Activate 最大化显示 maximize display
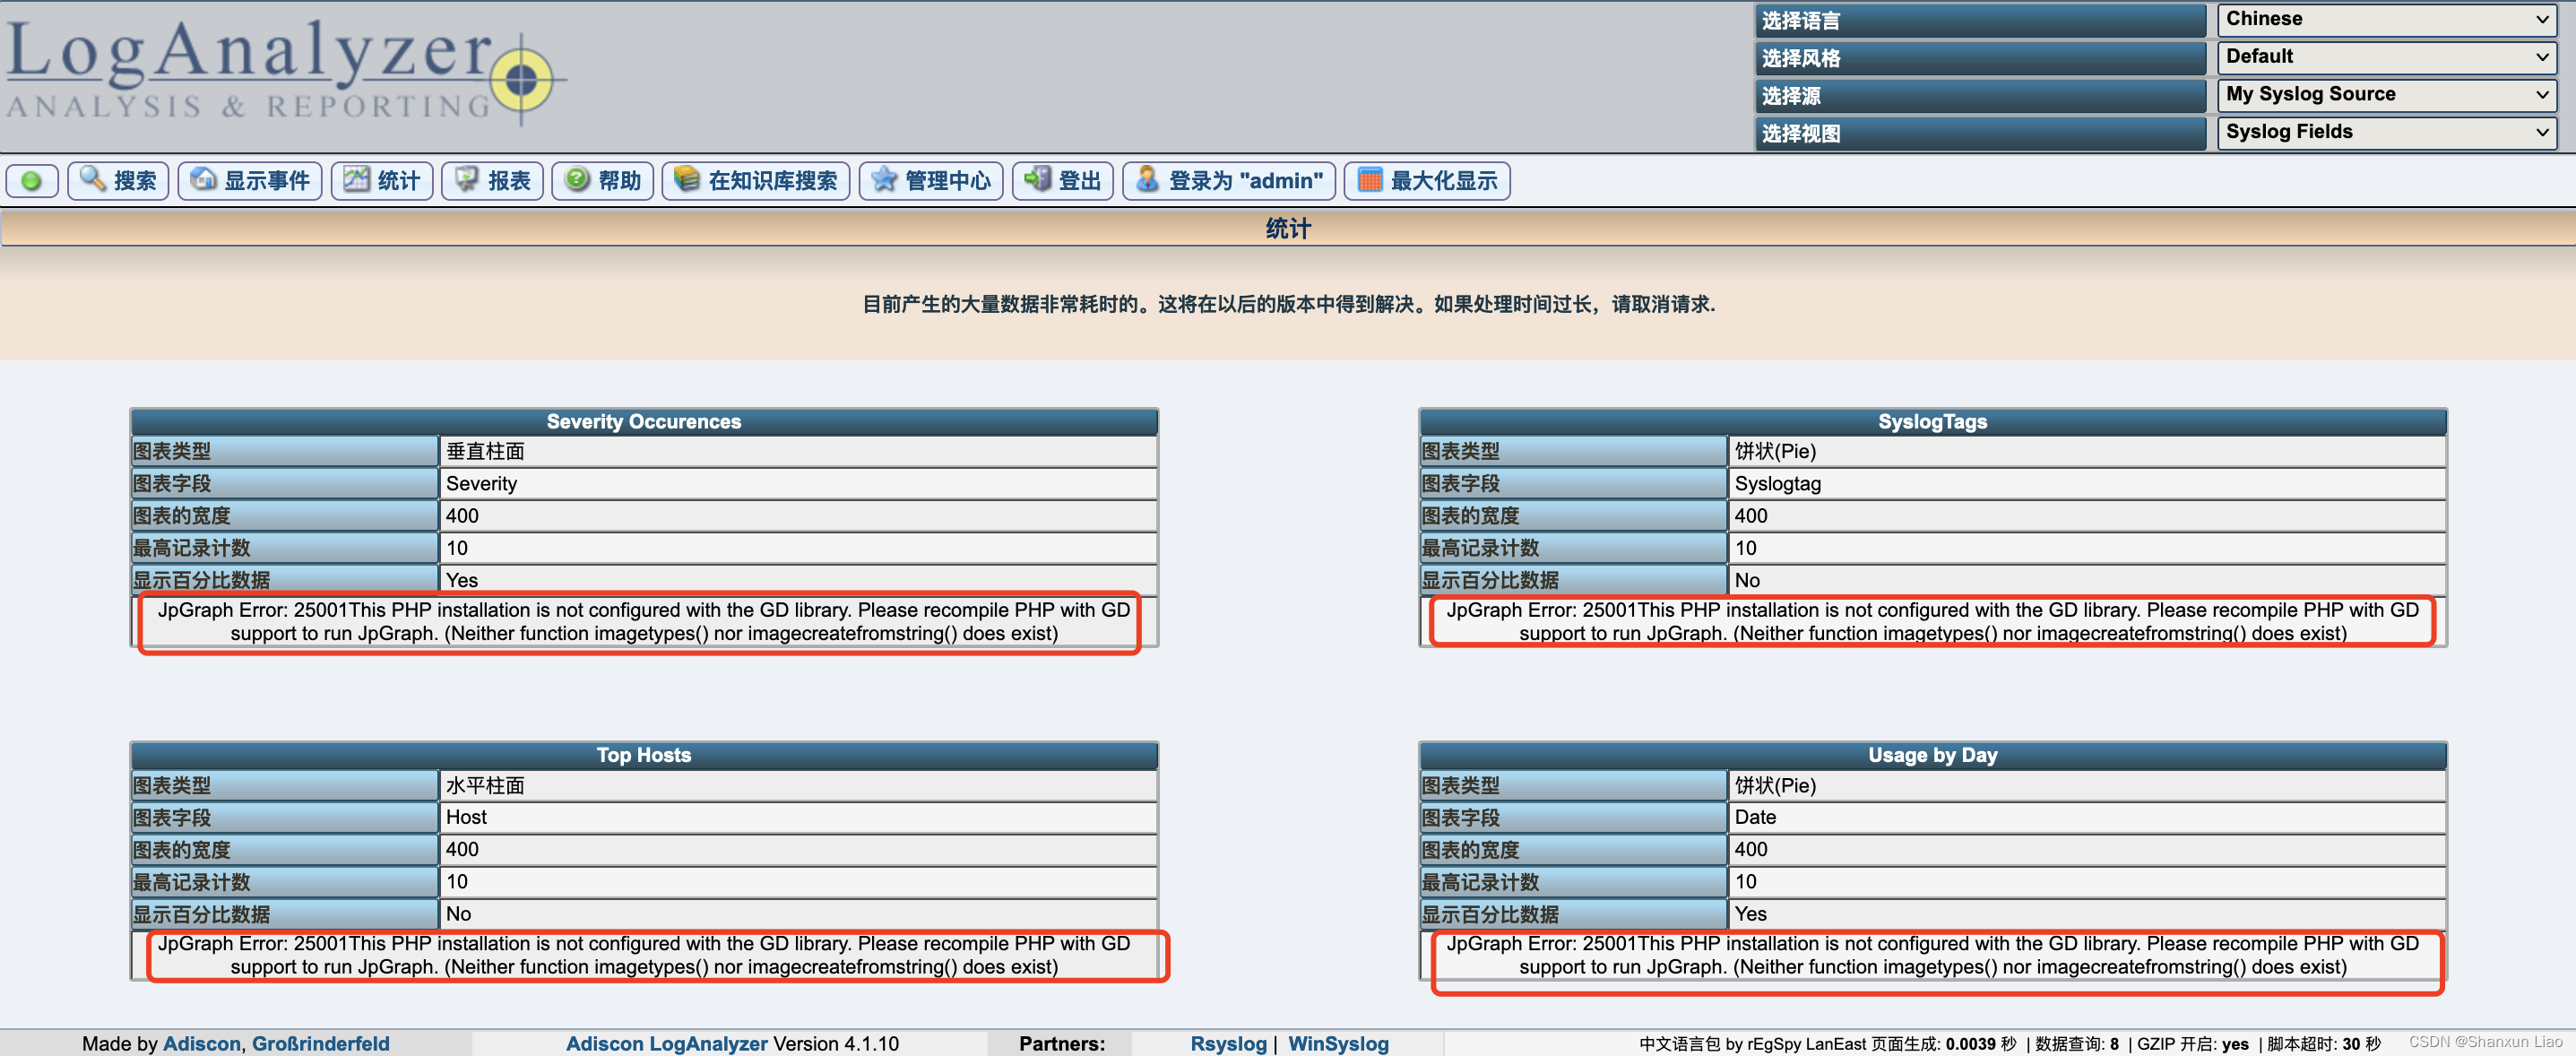This screenshot has width=2576, height=1056. point(1427,181)
